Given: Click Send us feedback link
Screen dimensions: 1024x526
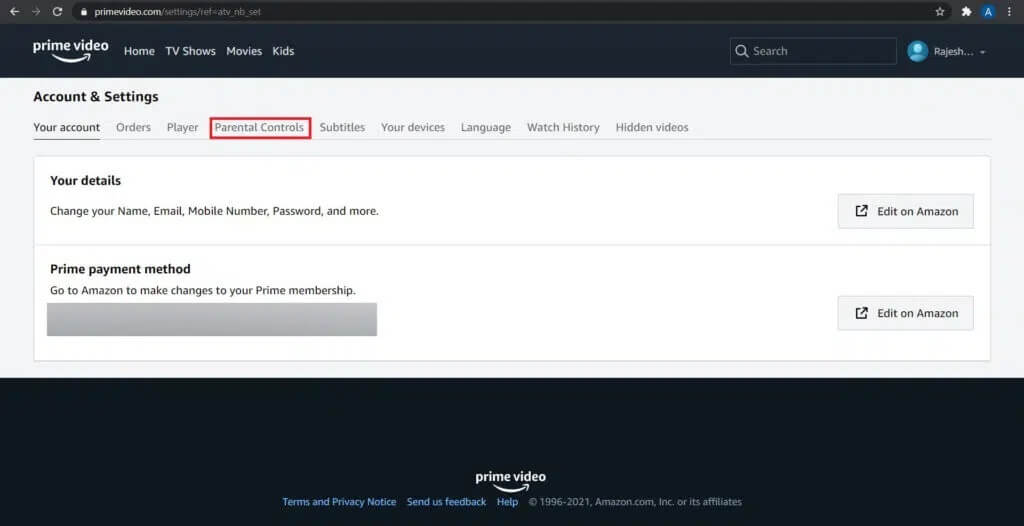Looking at the screenshot, I should [x=446, y=502].
